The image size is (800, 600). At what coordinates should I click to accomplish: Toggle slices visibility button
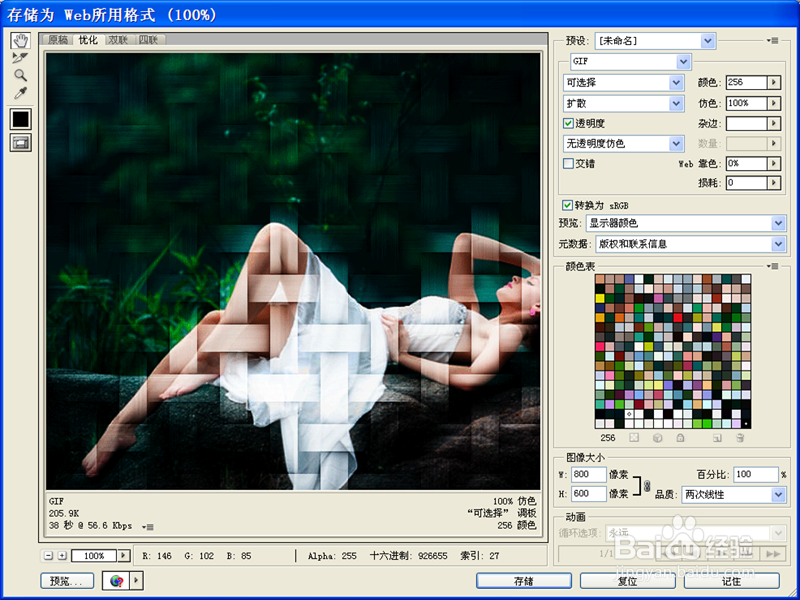coord(20,143)
